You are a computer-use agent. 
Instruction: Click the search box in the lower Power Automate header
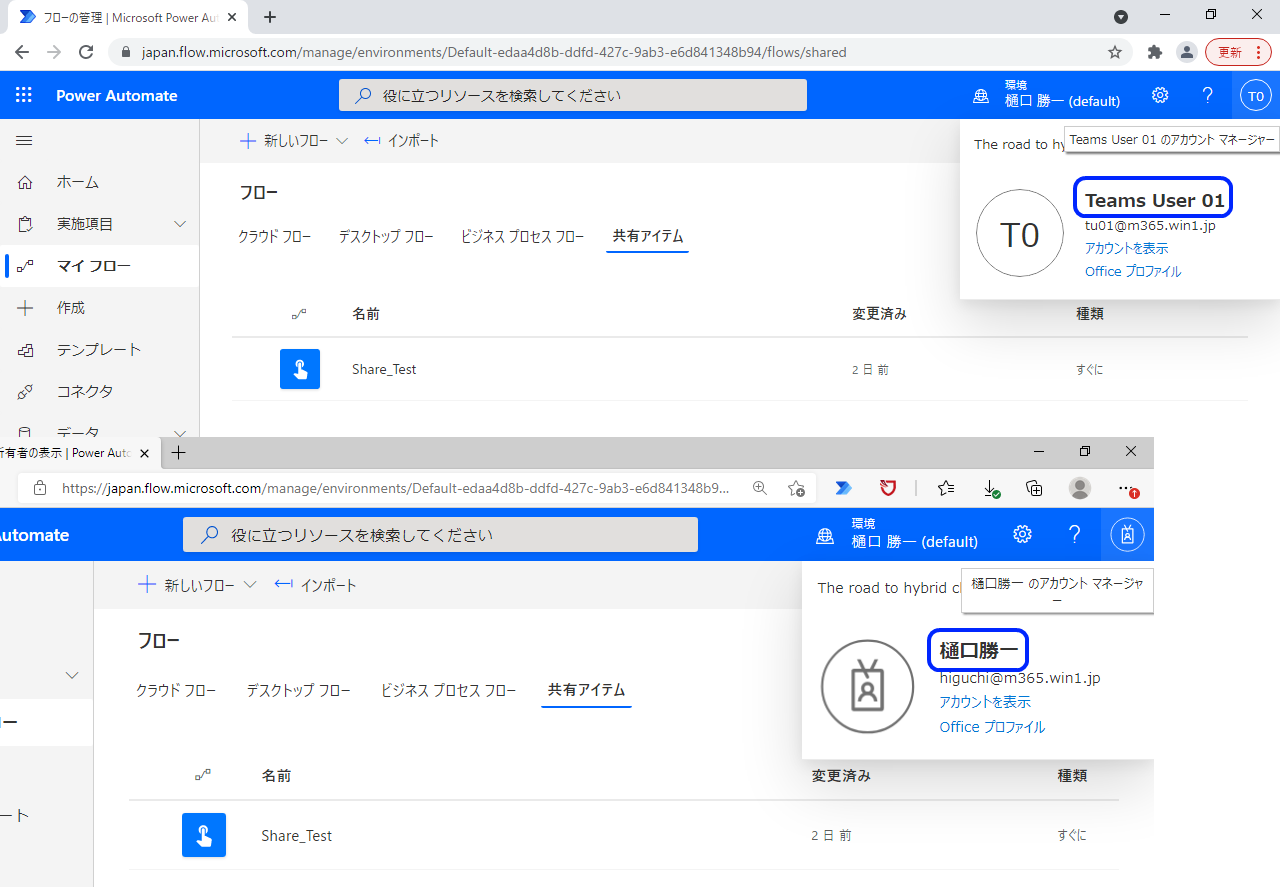click(x=440, y=534)
